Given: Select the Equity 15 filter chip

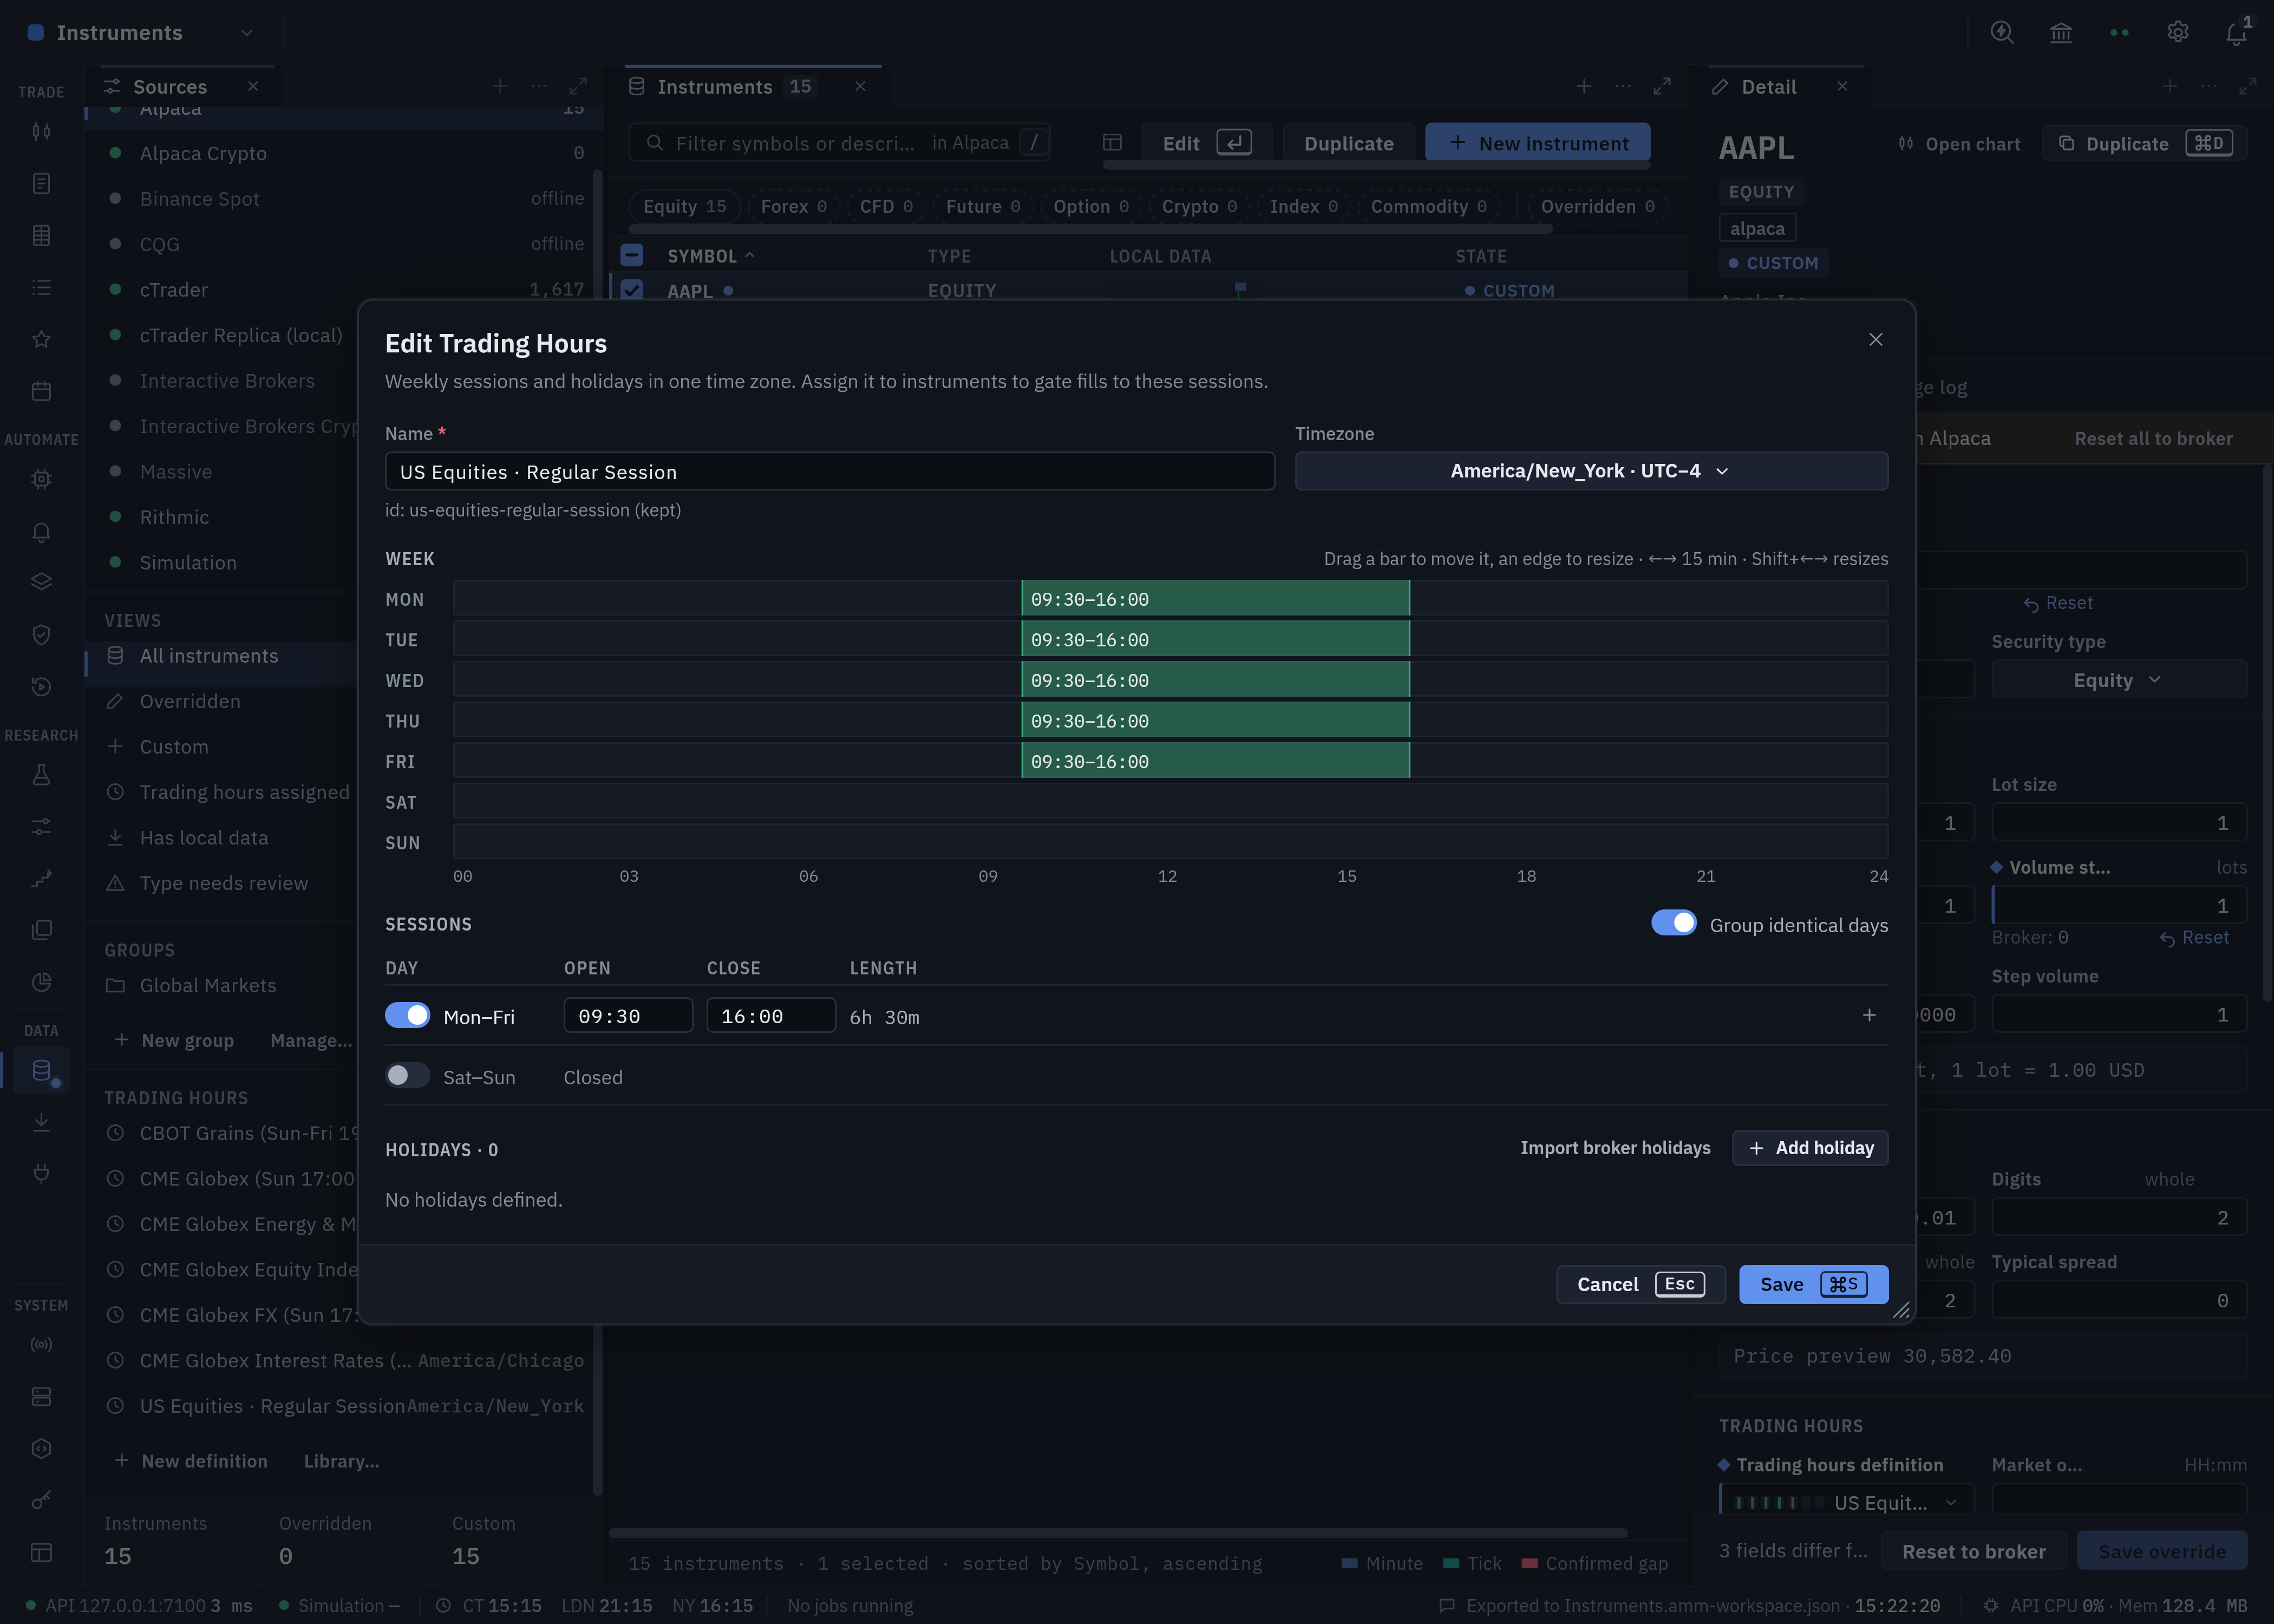Looking at the screenshot, I should coord(684,206).
